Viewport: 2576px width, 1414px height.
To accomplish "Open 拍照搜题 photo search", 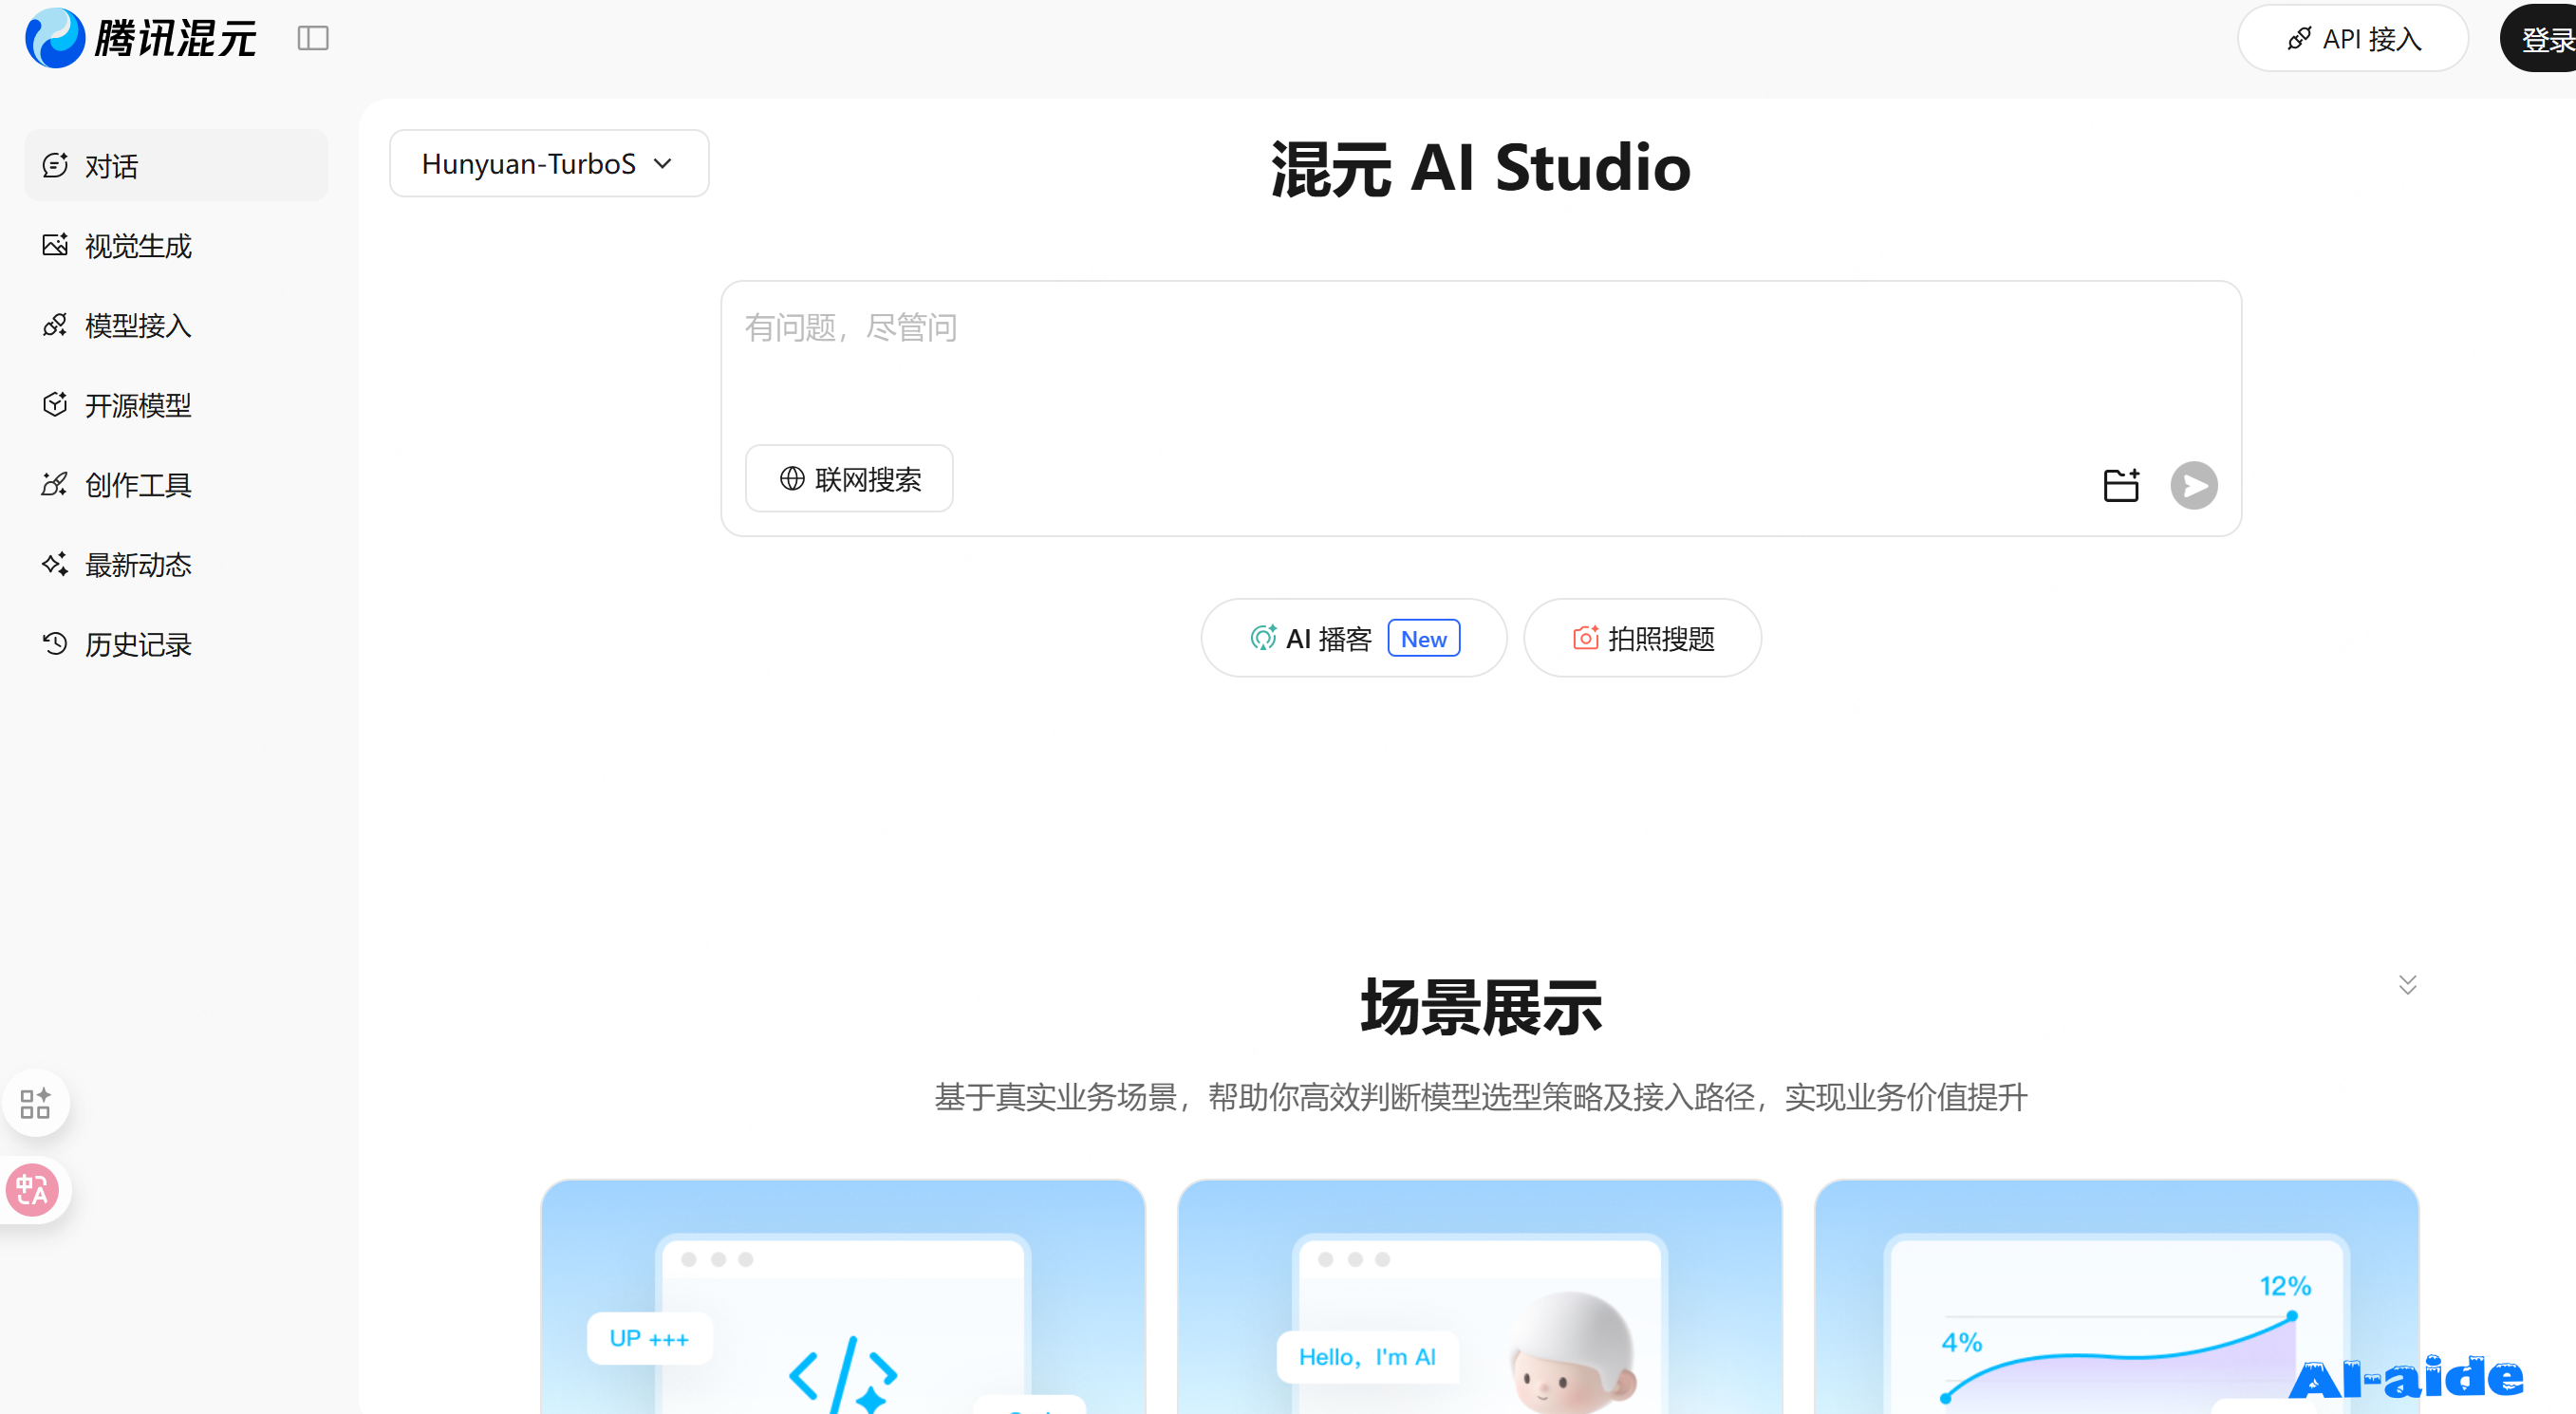I will [1642, 638].
